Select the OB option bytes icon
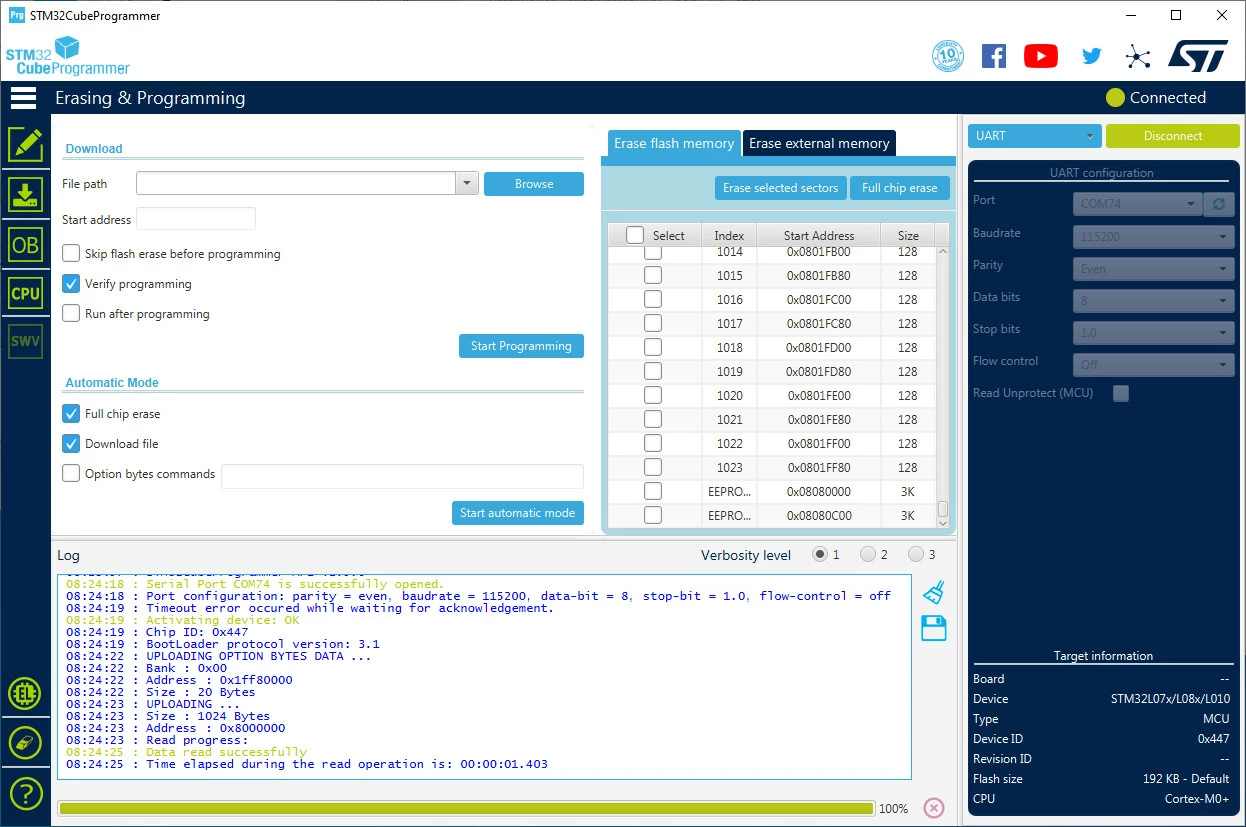 coord(25,244)
